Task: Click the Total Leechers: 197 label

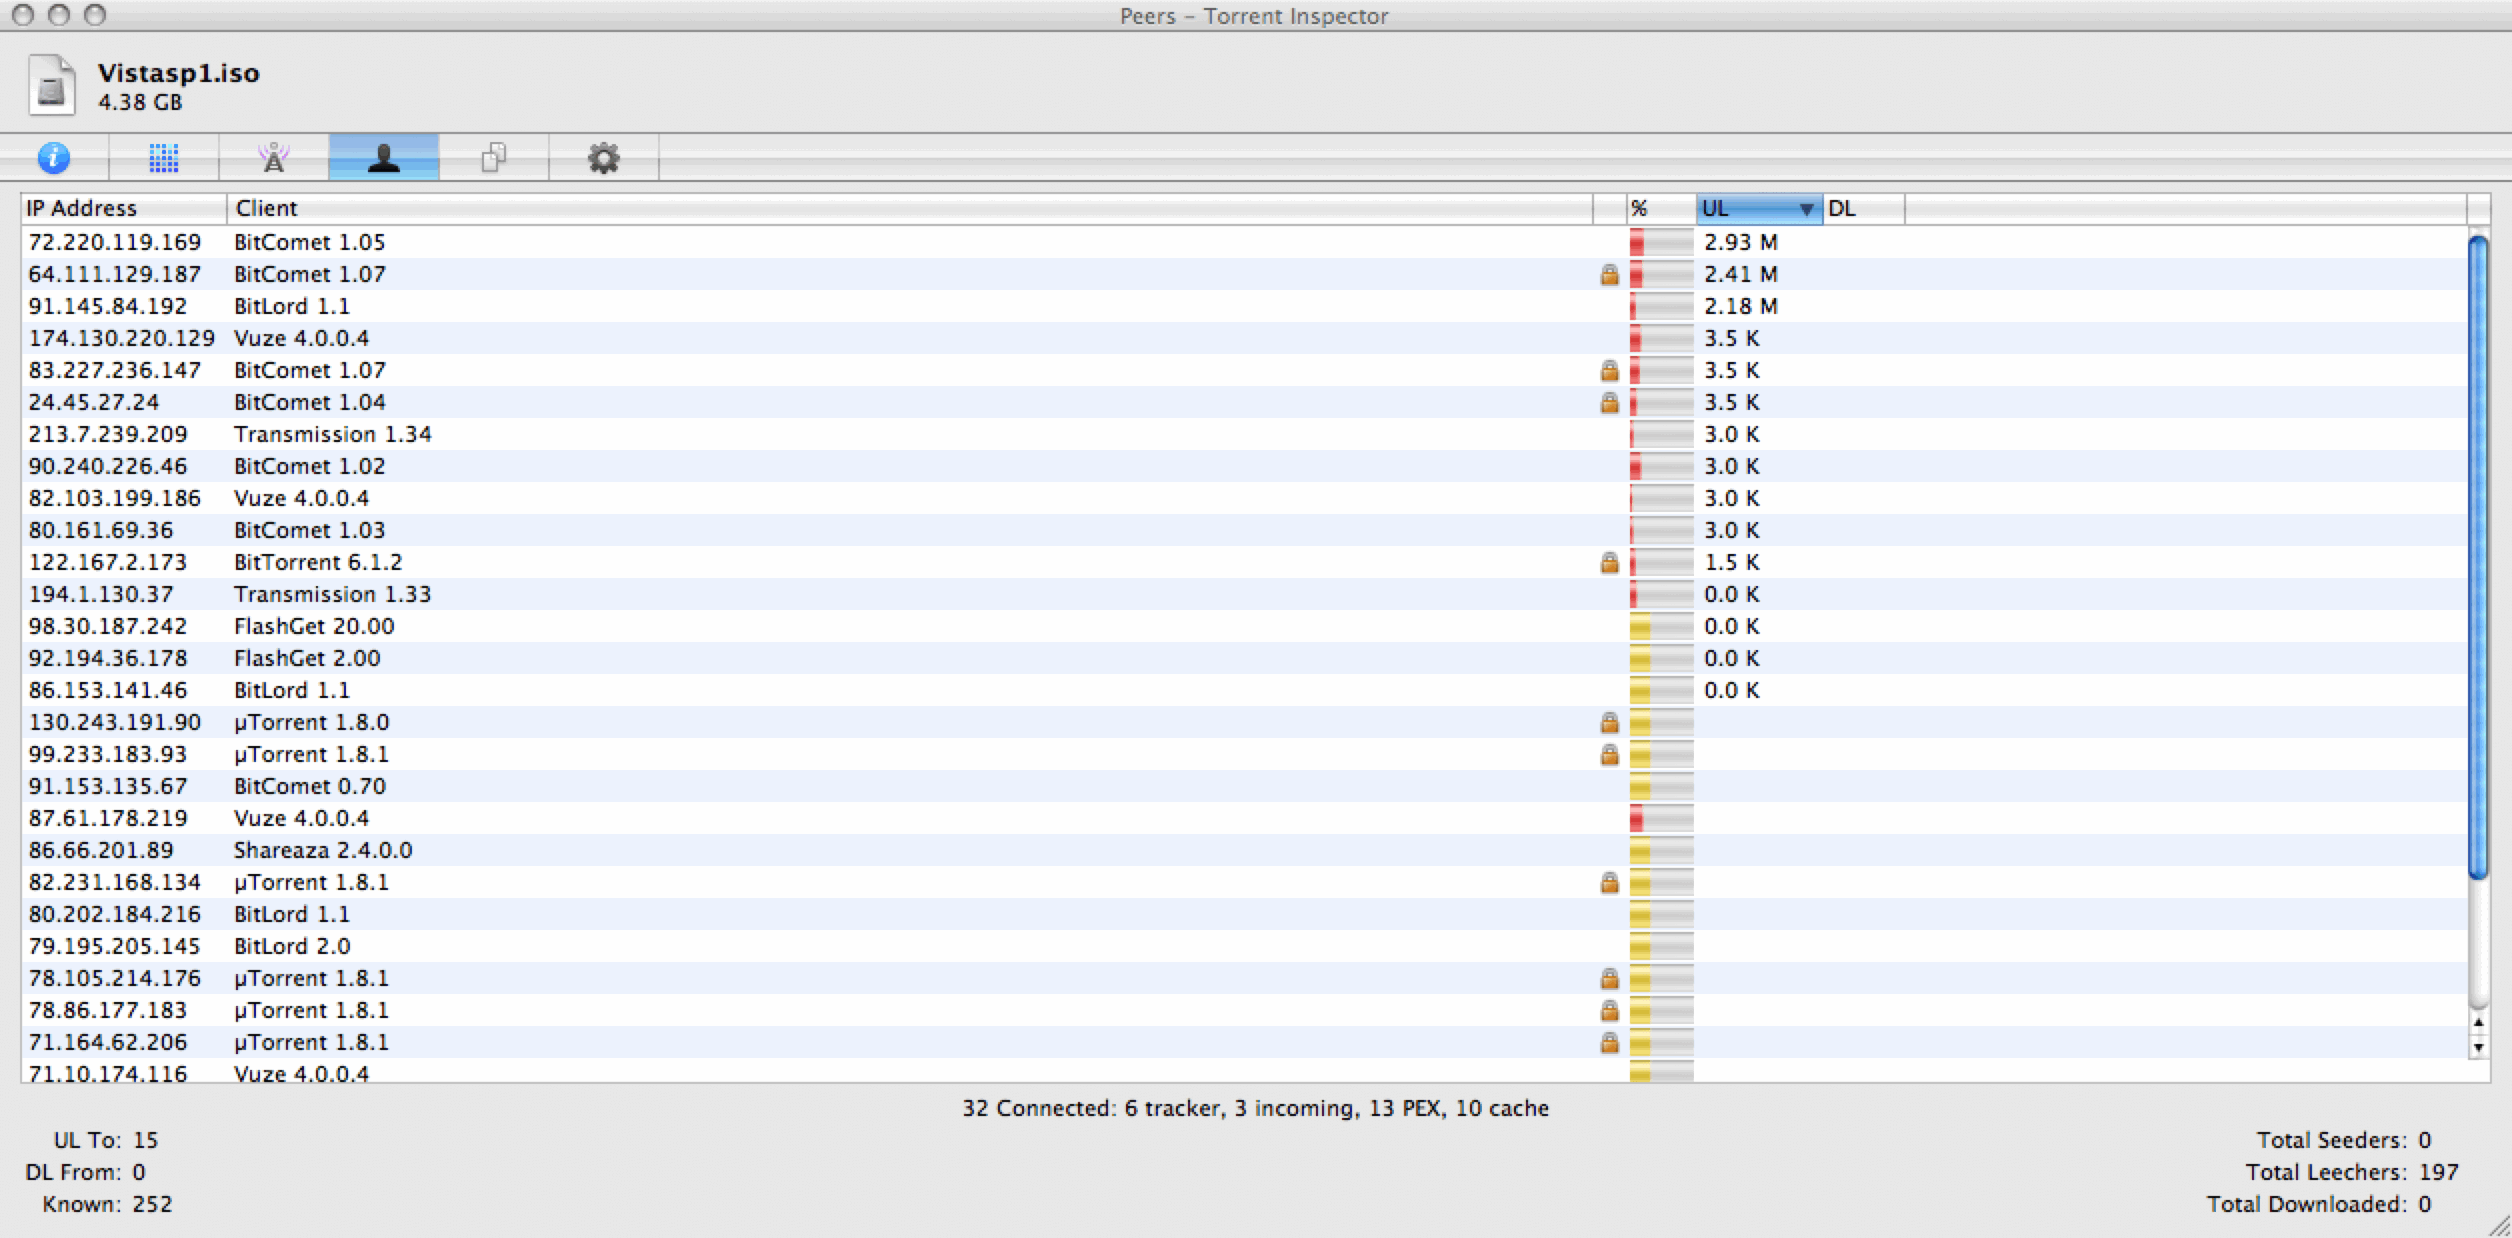Action: [x=2352, y=1172]
